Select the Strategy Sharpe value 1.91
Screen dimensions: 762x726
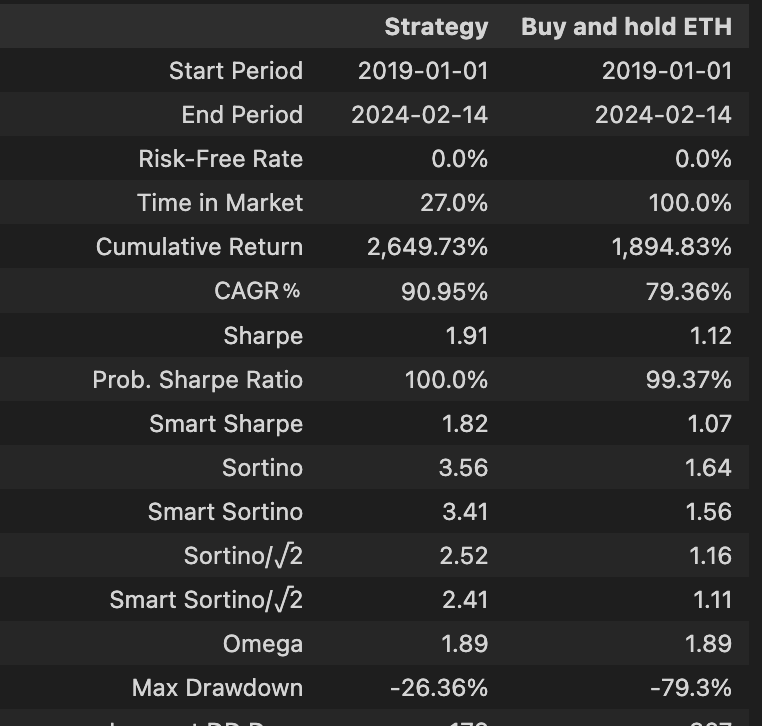coord(466,336)
